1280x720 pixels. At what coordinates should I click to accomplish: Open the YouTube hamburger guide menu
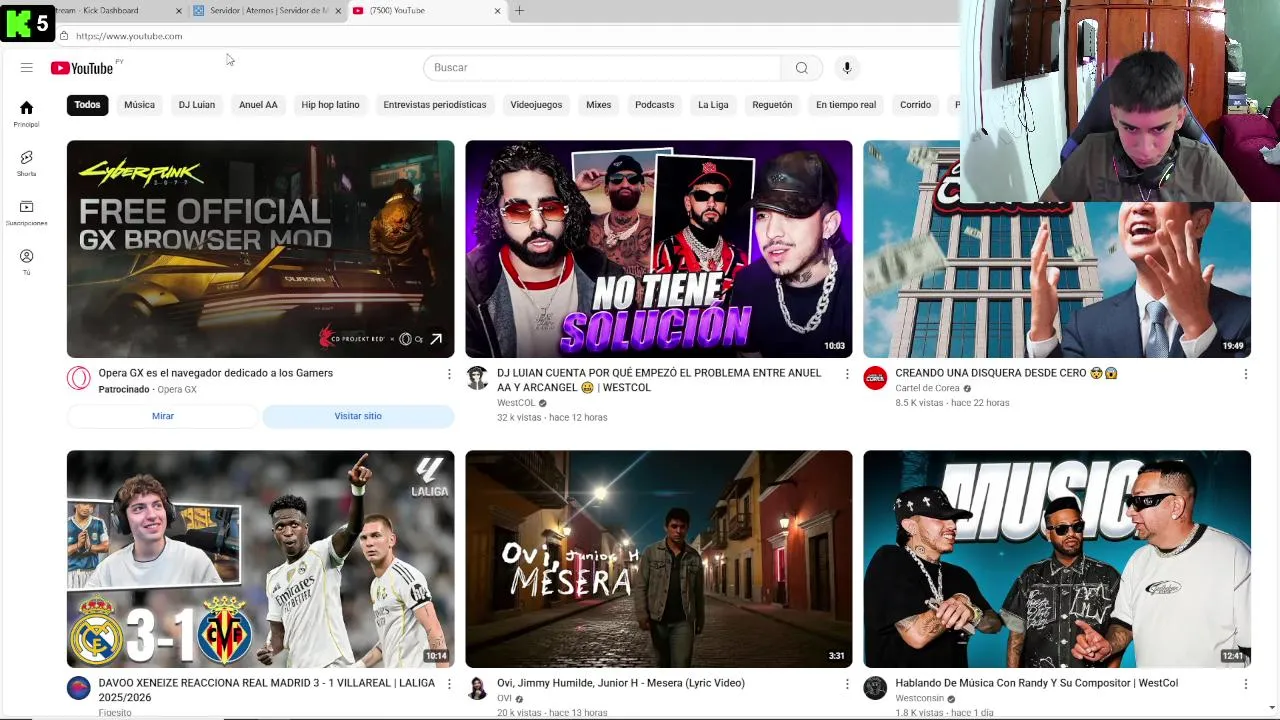tap(27, 68)
